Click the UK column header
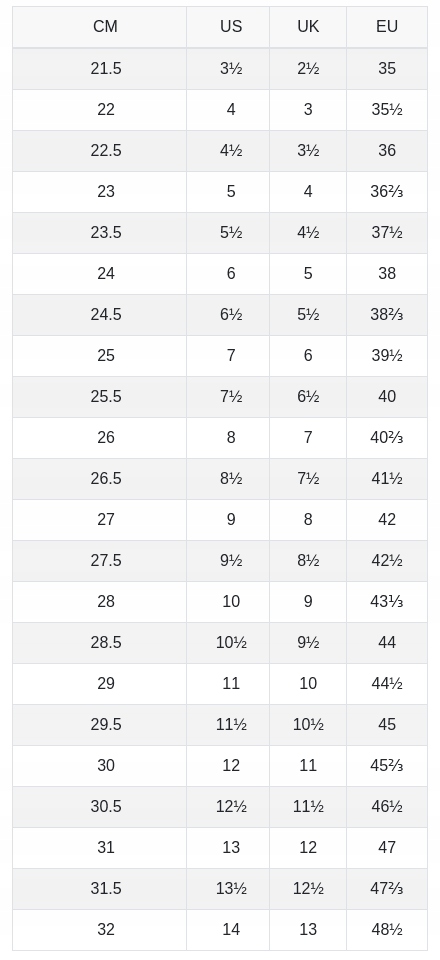440x960 pixels. pyautogui.click(x=308, y=27)
